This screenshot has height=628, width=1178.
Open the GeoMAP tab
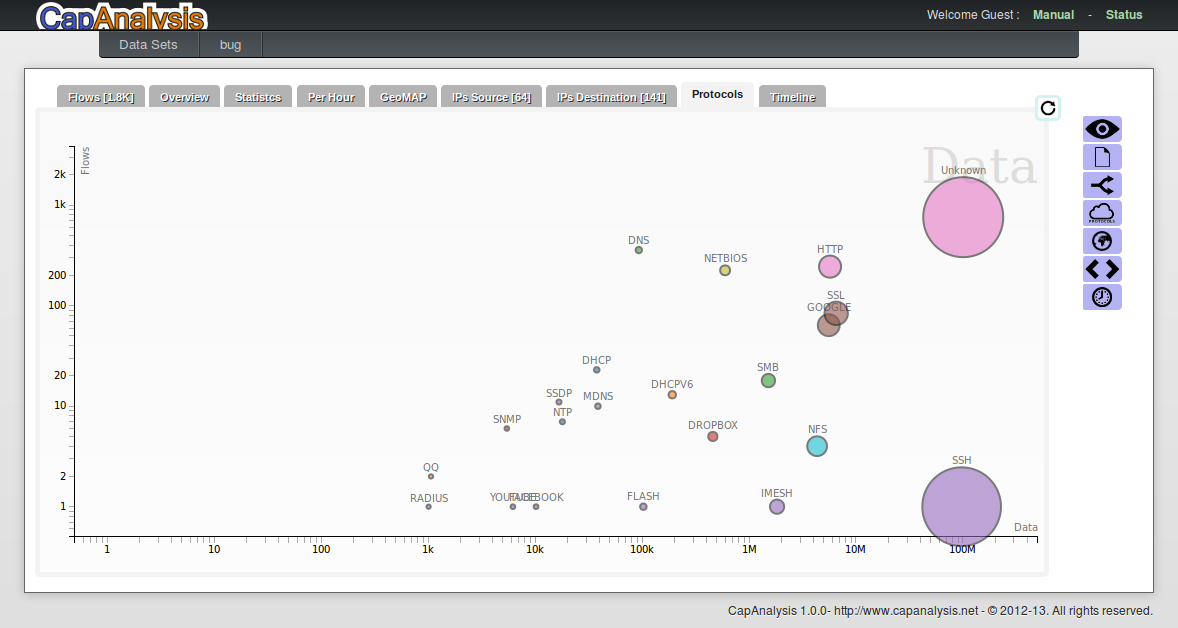[x=403, y=97]
